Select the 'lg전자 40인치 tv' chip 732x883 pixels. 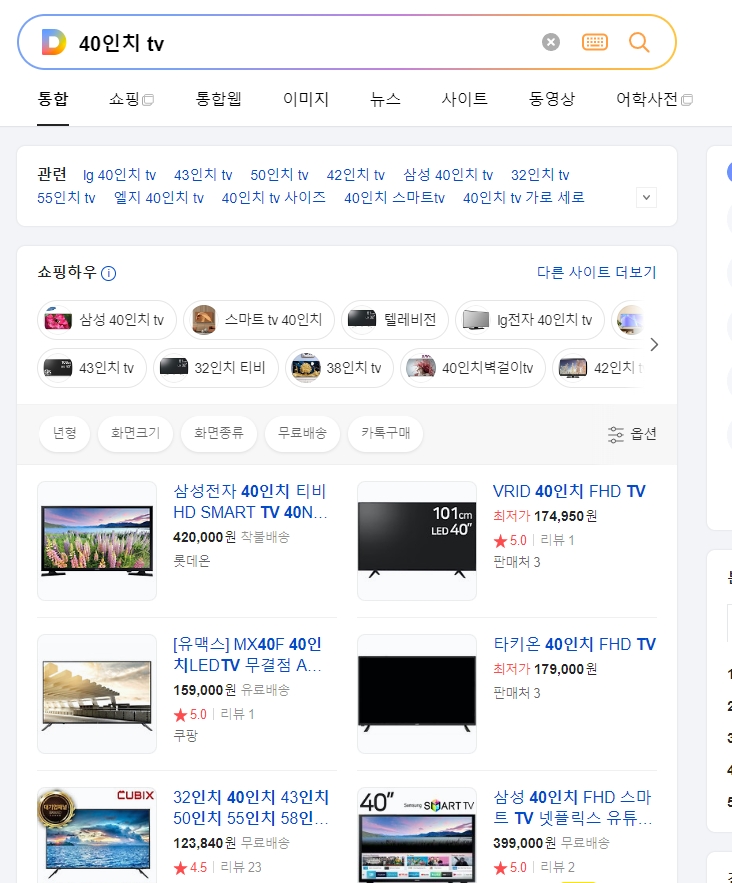click(530, 320)
